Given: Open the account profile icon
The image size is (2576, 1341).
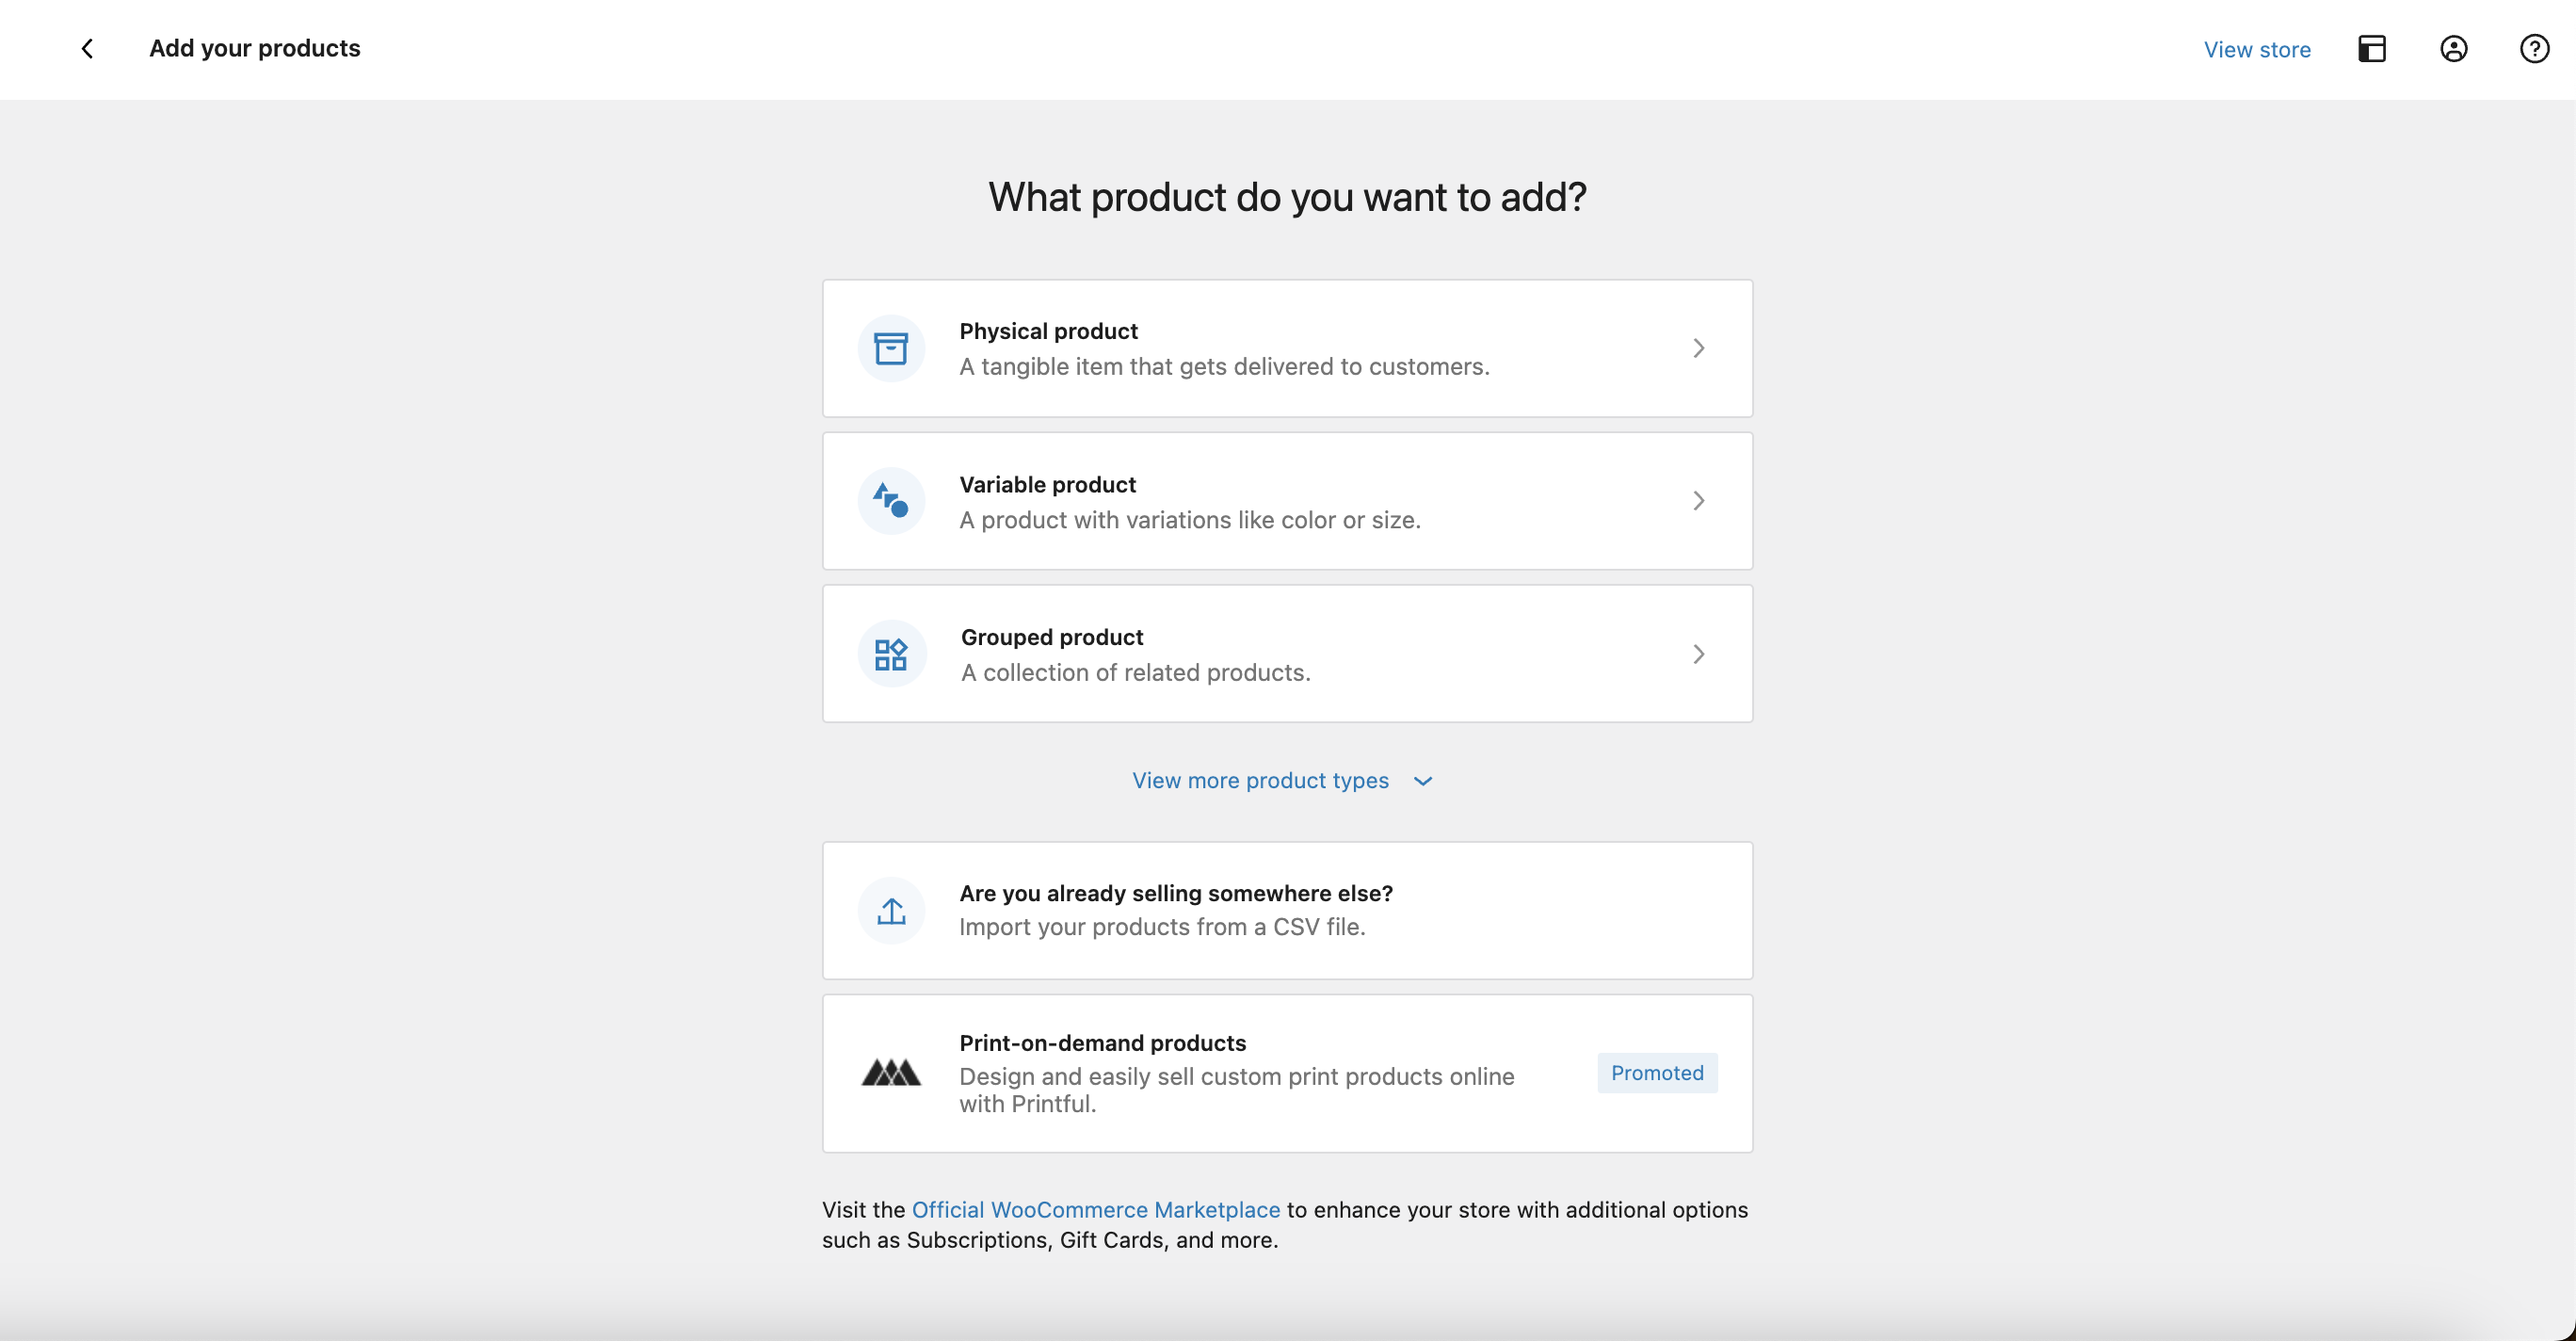Looking at the screenshot, I should click(x=2453, y=48).
